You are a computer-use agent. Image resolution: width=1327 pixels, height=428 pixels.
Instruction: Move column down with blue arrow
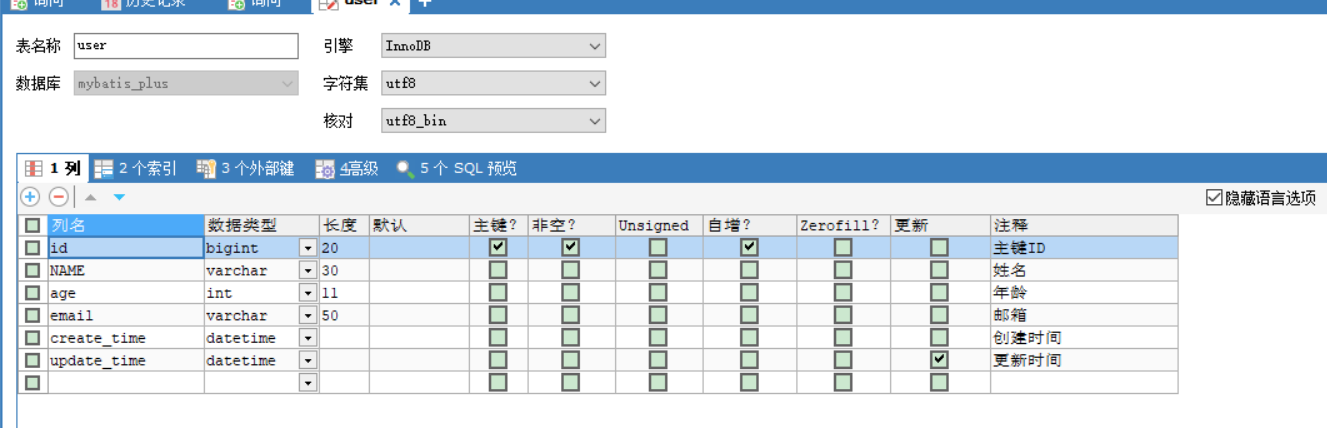[119, 197]
